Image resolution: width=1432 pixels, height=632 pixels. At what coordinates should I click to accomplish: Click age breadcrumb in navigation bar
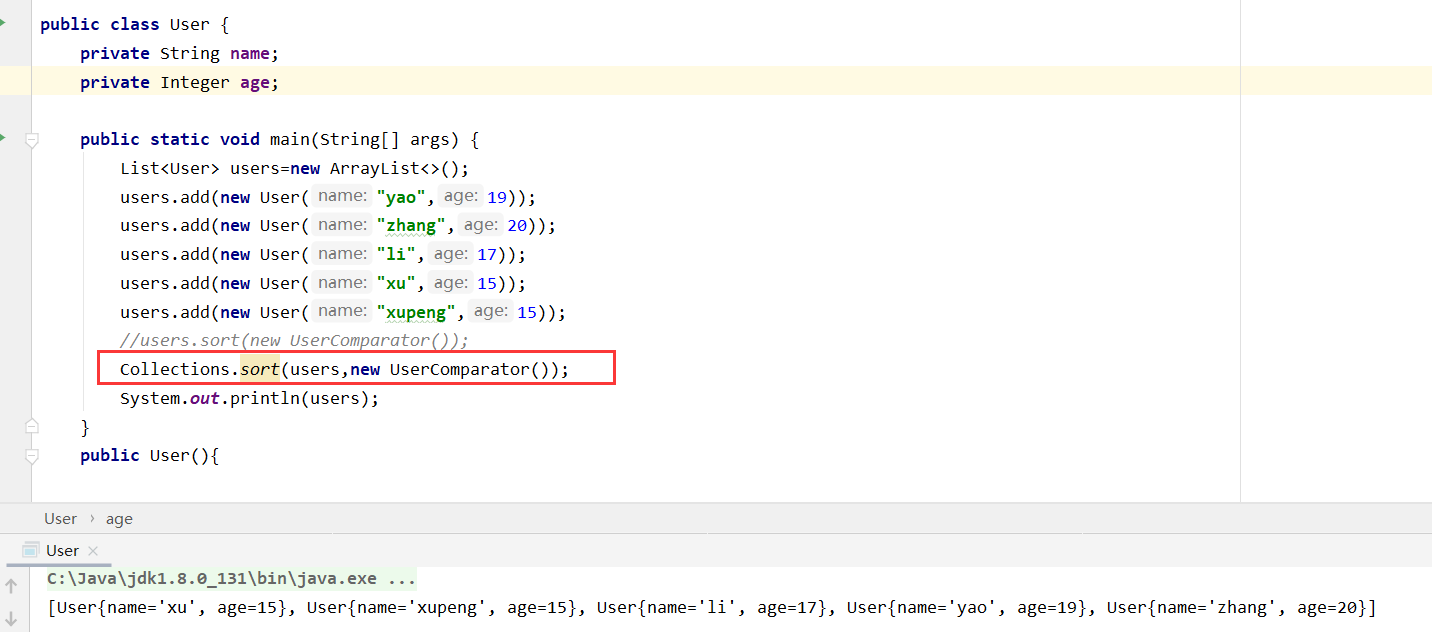click(x=119, y=518)
